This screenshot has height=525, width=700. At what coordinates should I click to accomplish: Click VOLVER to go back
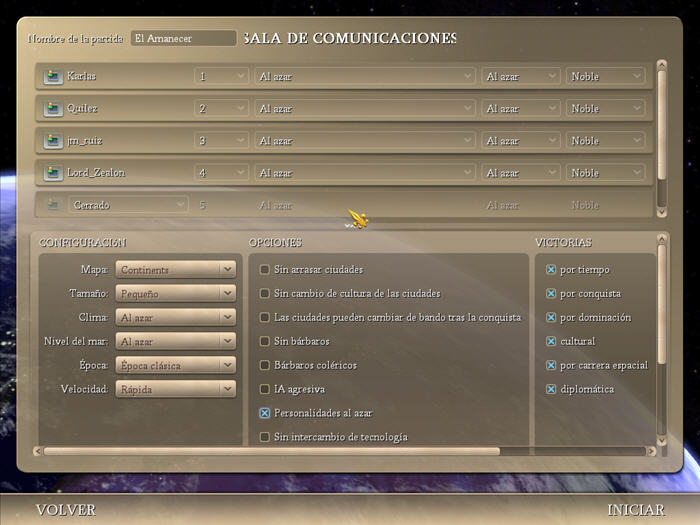coord(66,510)
